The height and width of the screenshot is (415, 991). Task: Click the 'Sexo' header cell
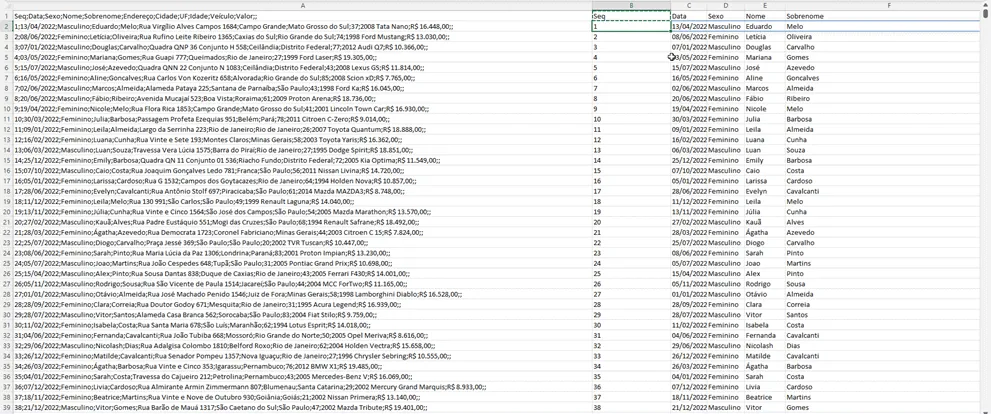725,16
